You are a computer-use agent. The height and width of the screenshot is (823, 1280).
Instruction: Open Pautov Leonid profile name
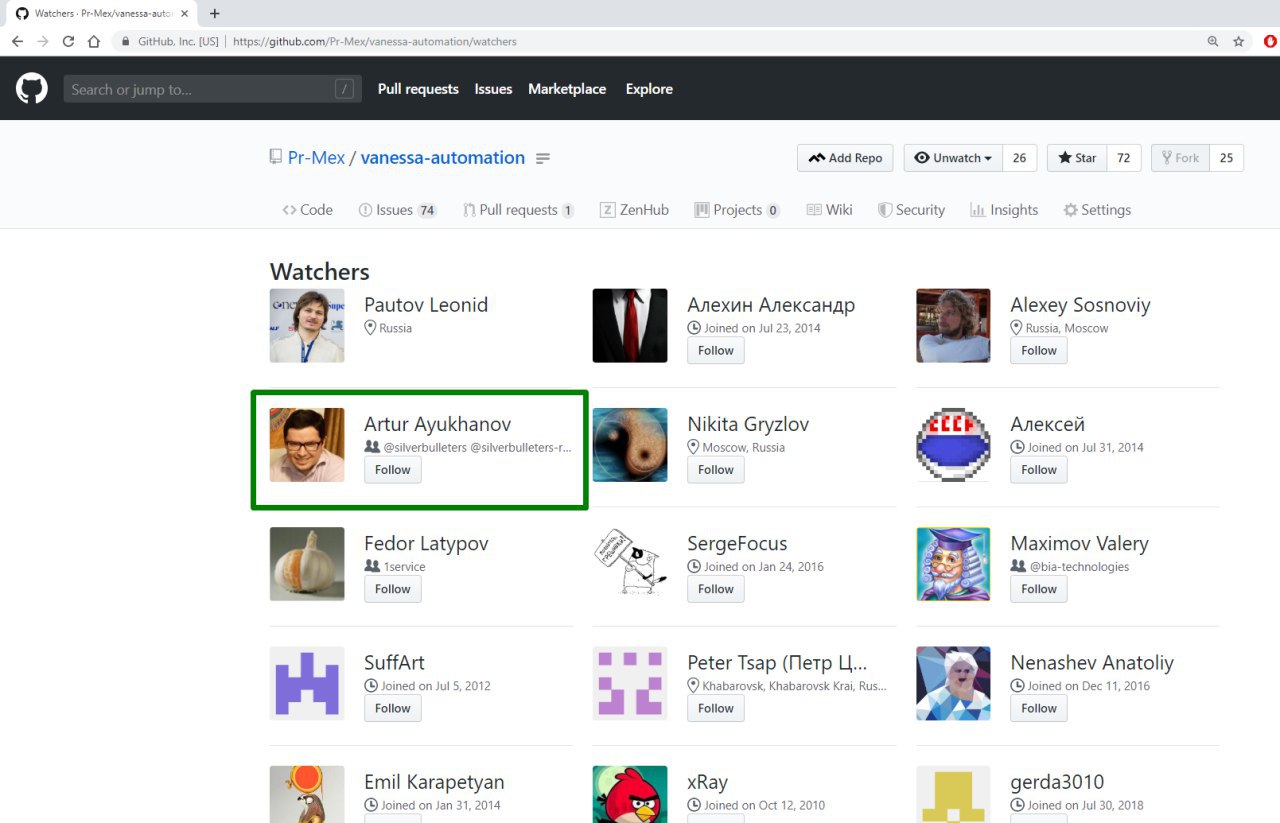(x=426, y=305)
